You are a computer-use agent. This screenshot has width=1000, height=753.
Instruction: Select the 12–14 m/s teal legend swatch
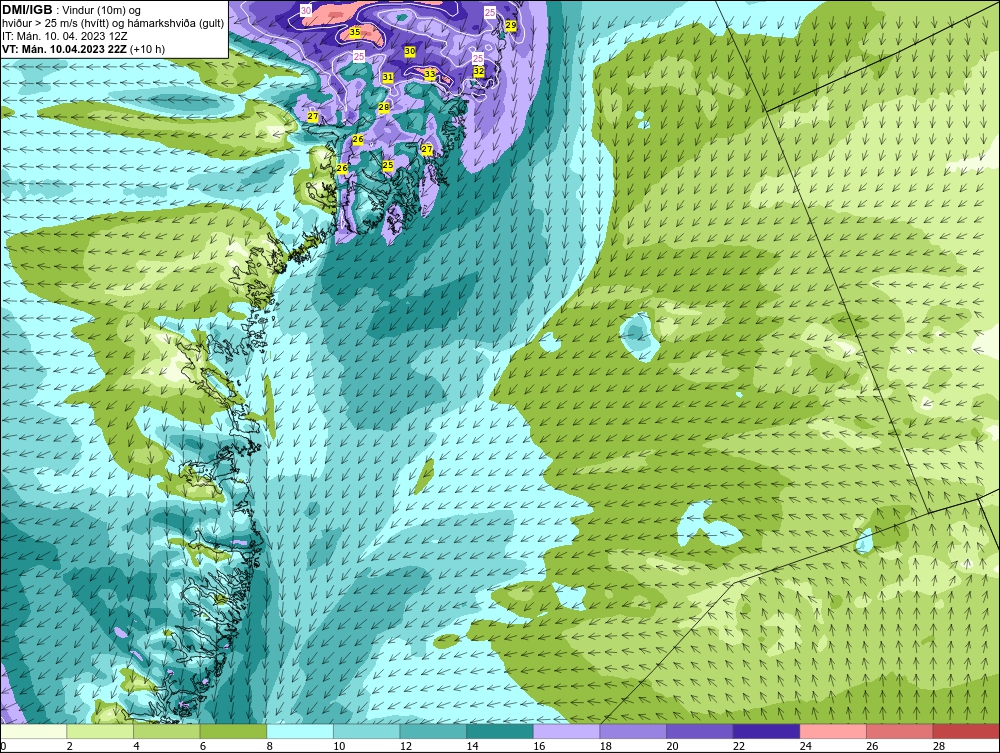(x=433, y=731)
